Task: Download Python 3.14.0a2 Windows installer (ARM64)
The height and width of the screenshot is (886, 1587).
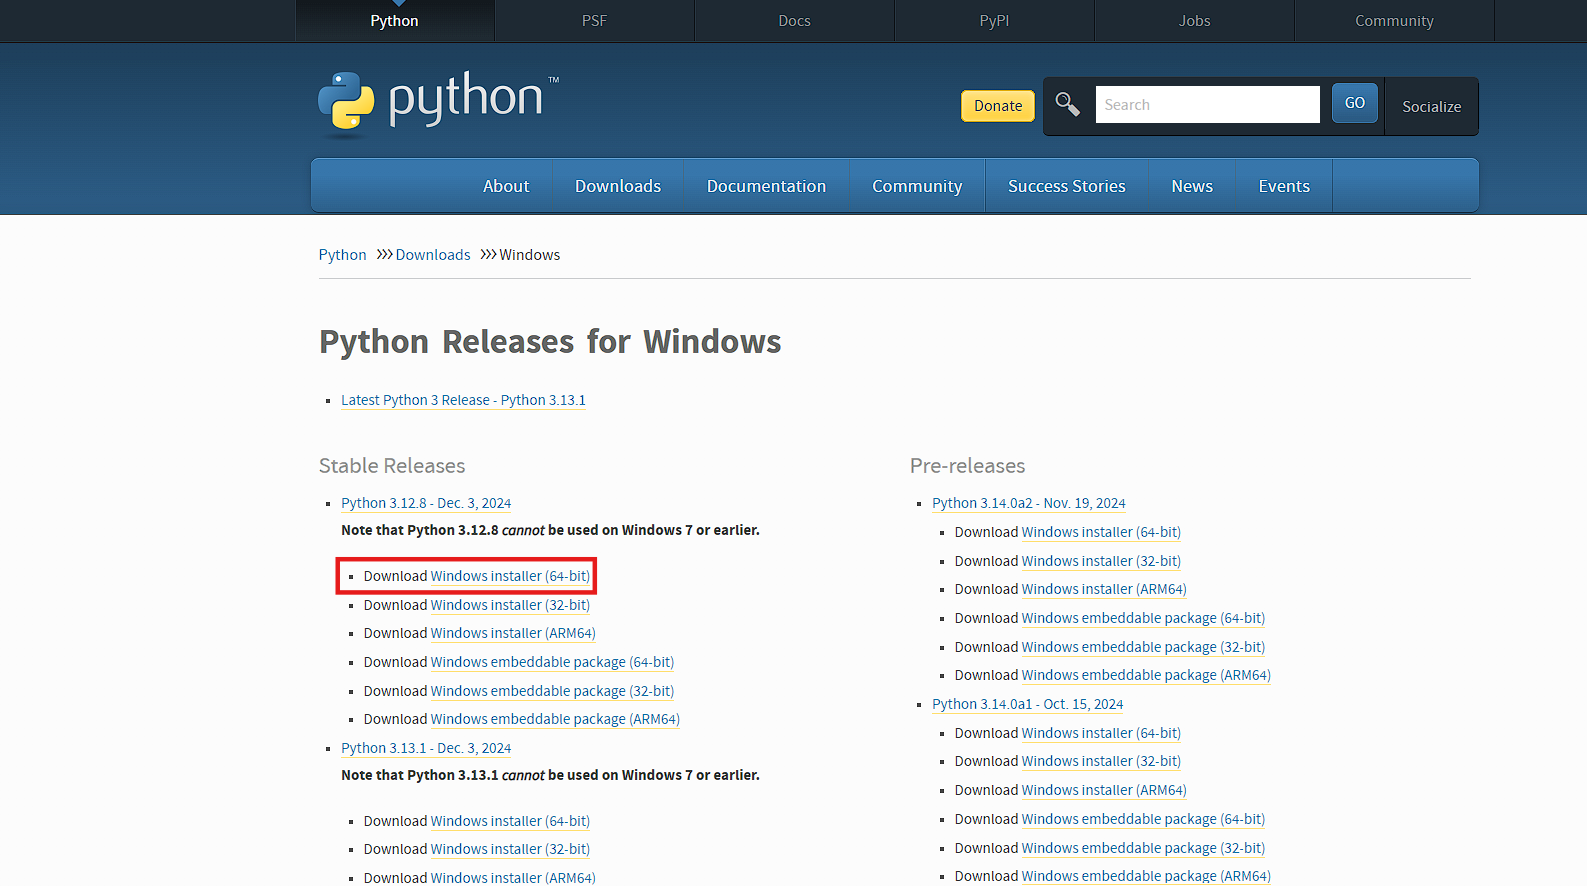Action: [x=1104, y=589]
